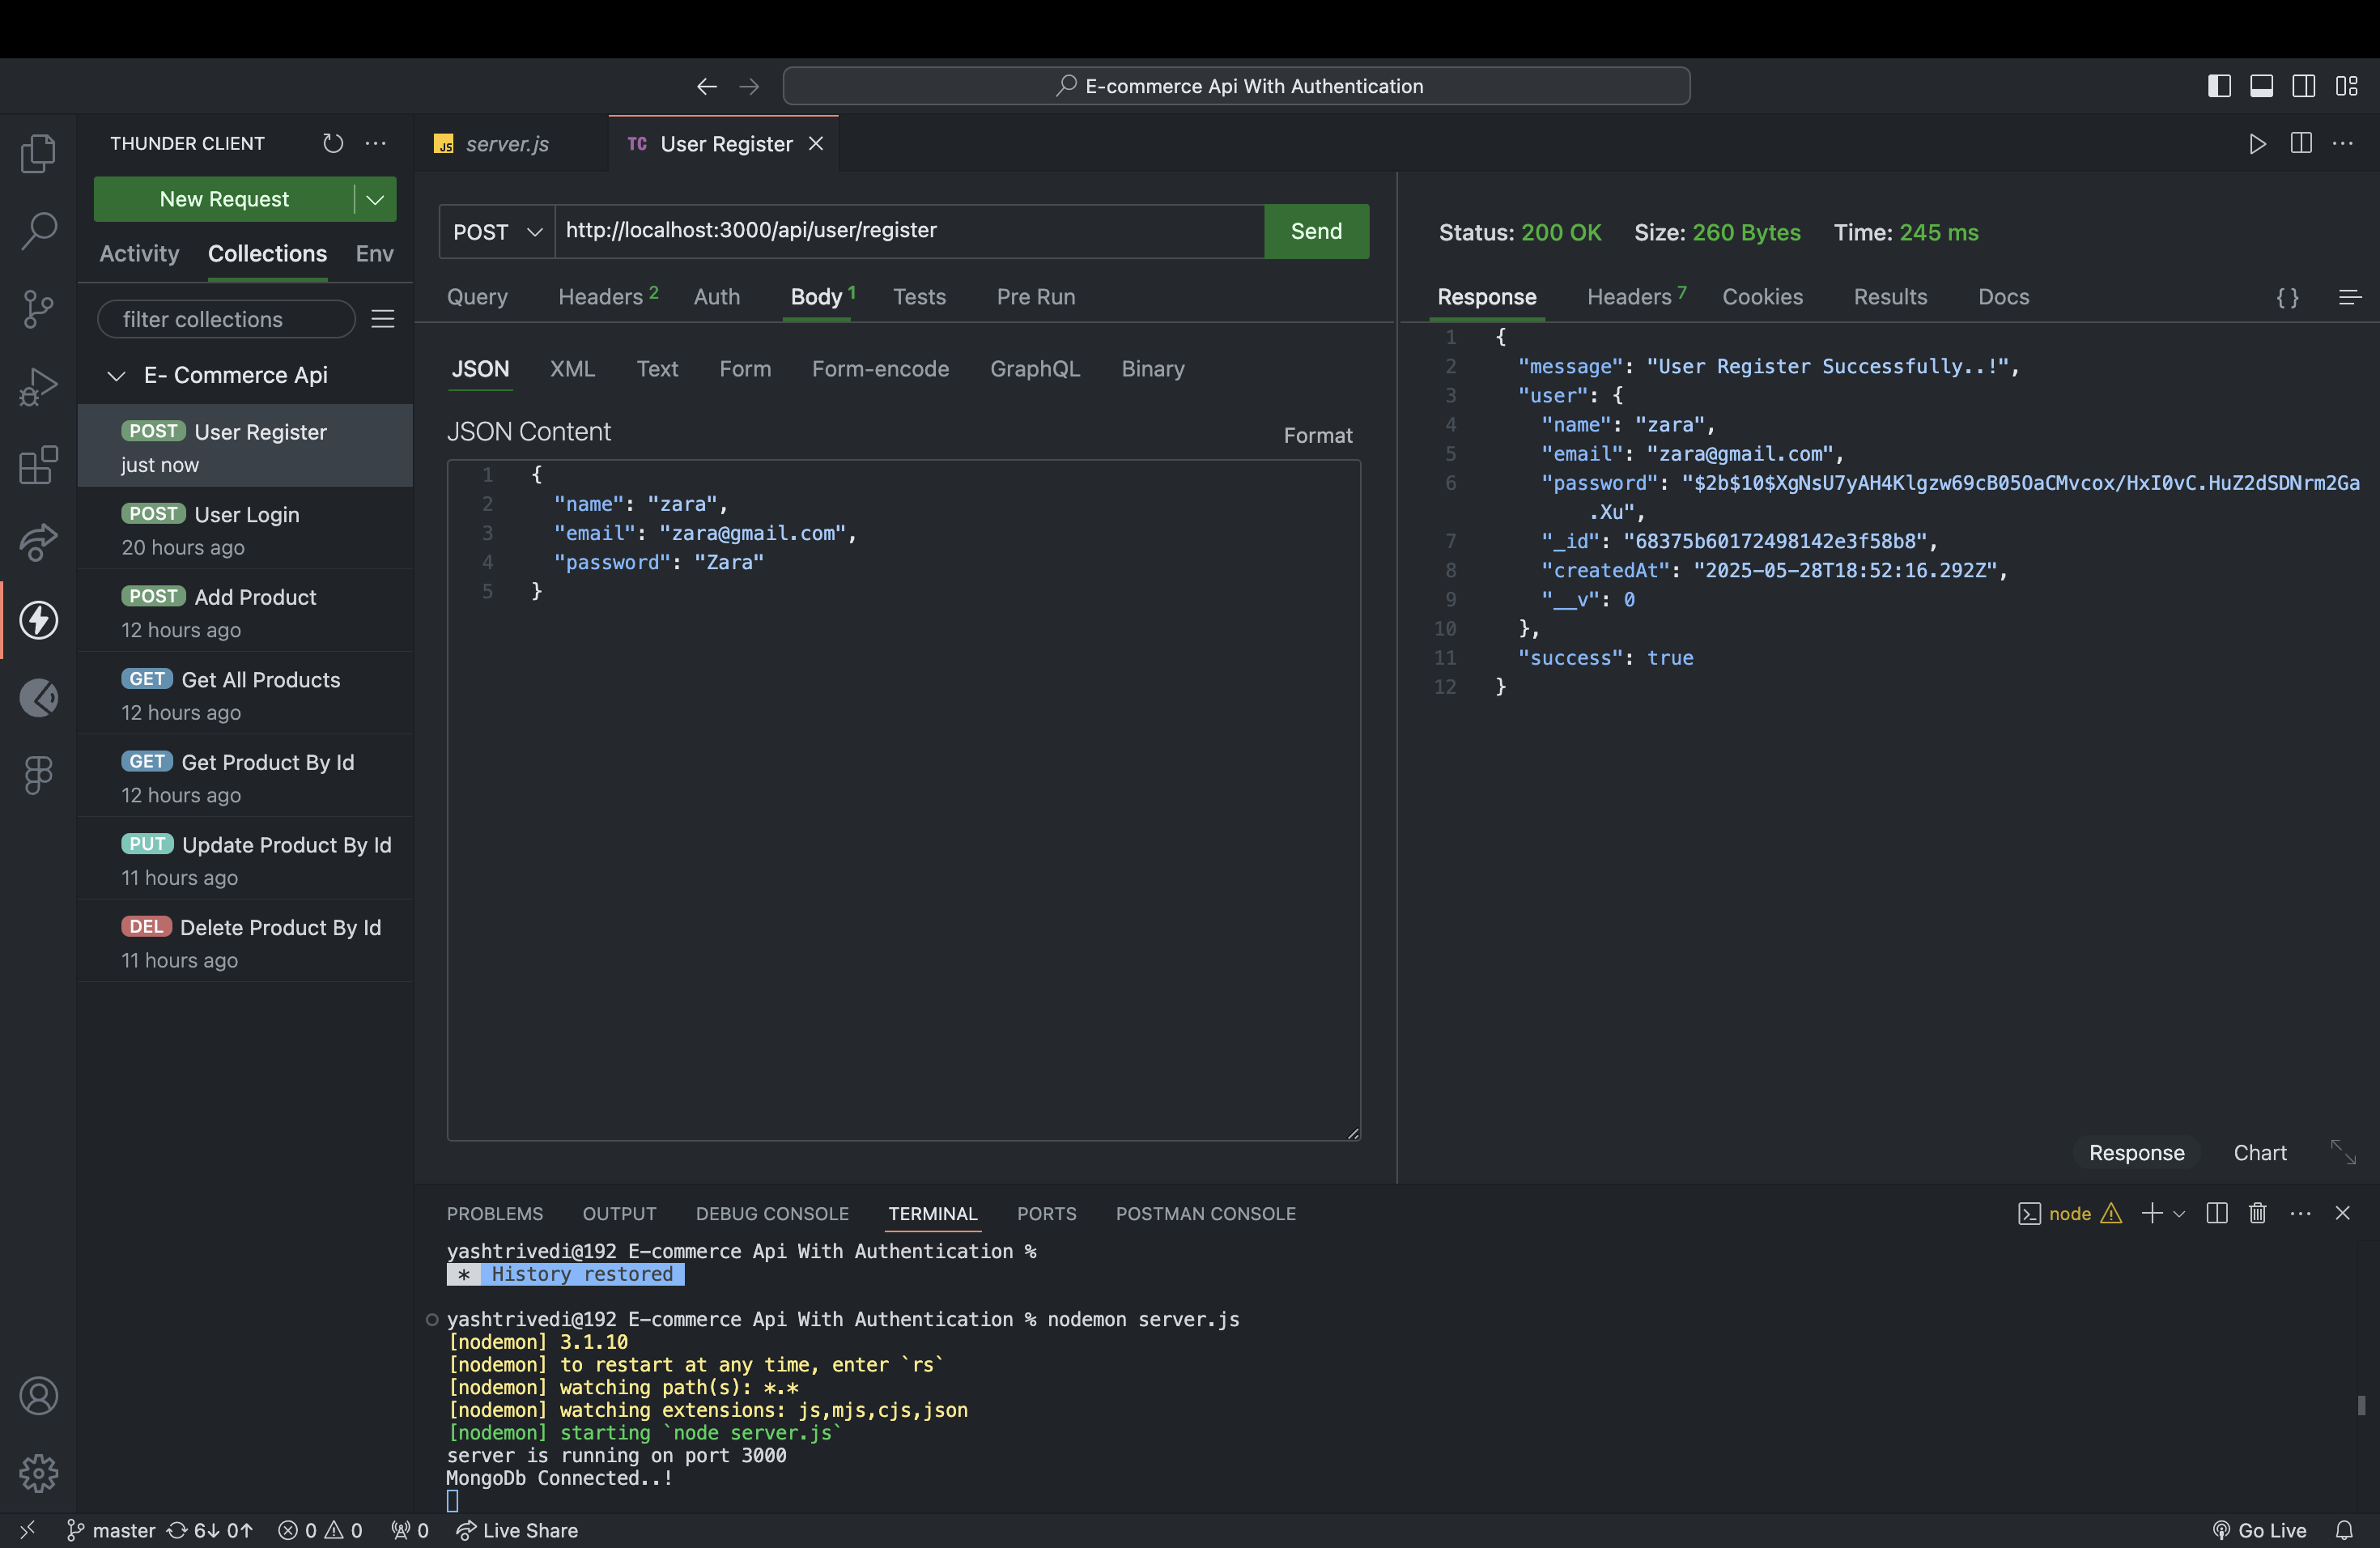Click the terminal scrollbar thumb
This screenshot has width=2380, height=1548.
(x=2361, y=1405)
